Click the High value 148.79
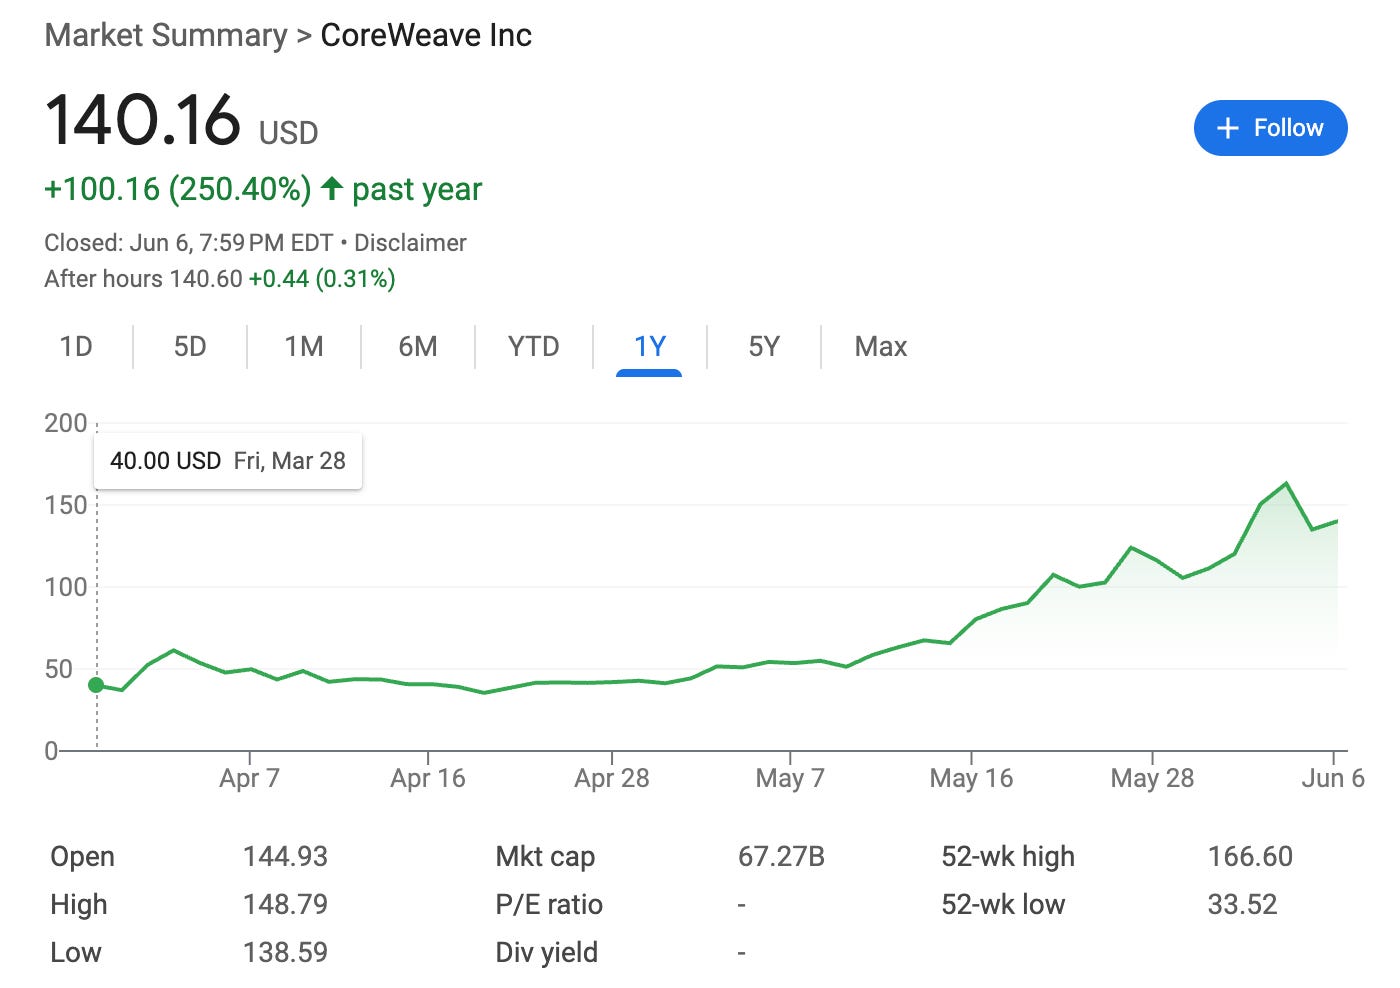 [x=285, y=905]
